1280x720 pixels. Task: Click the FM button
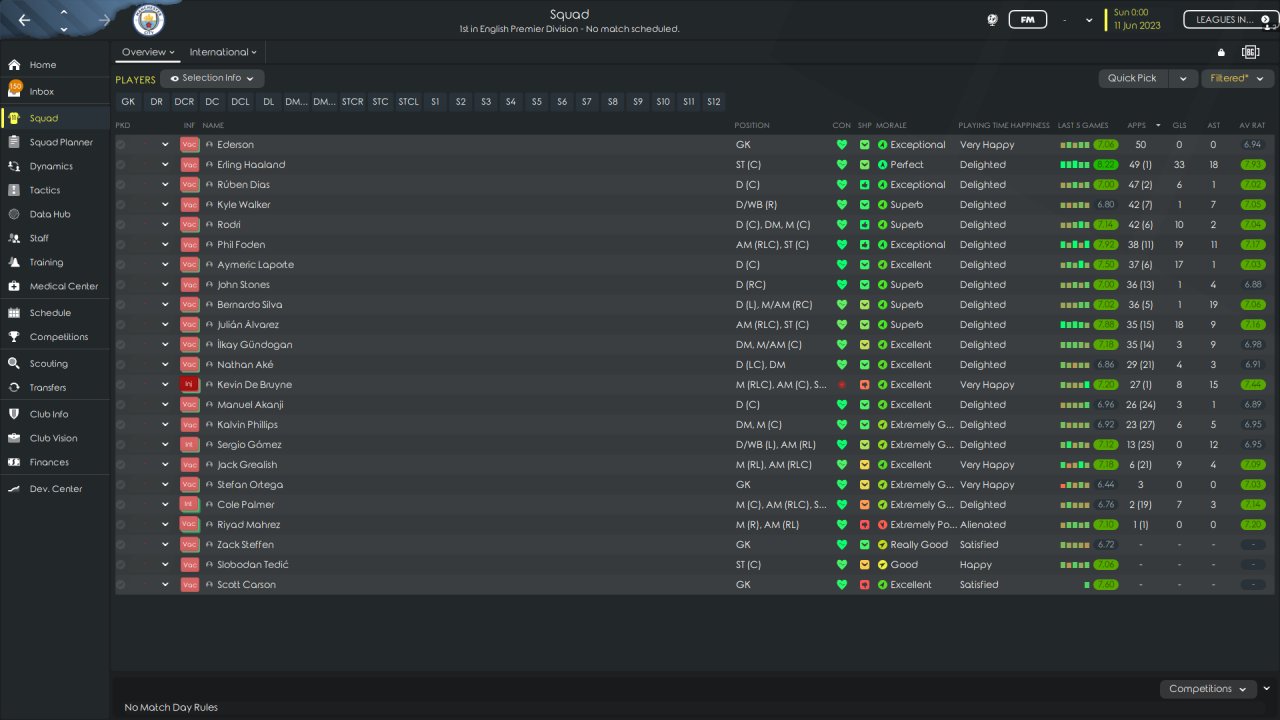coord(1027,20)
